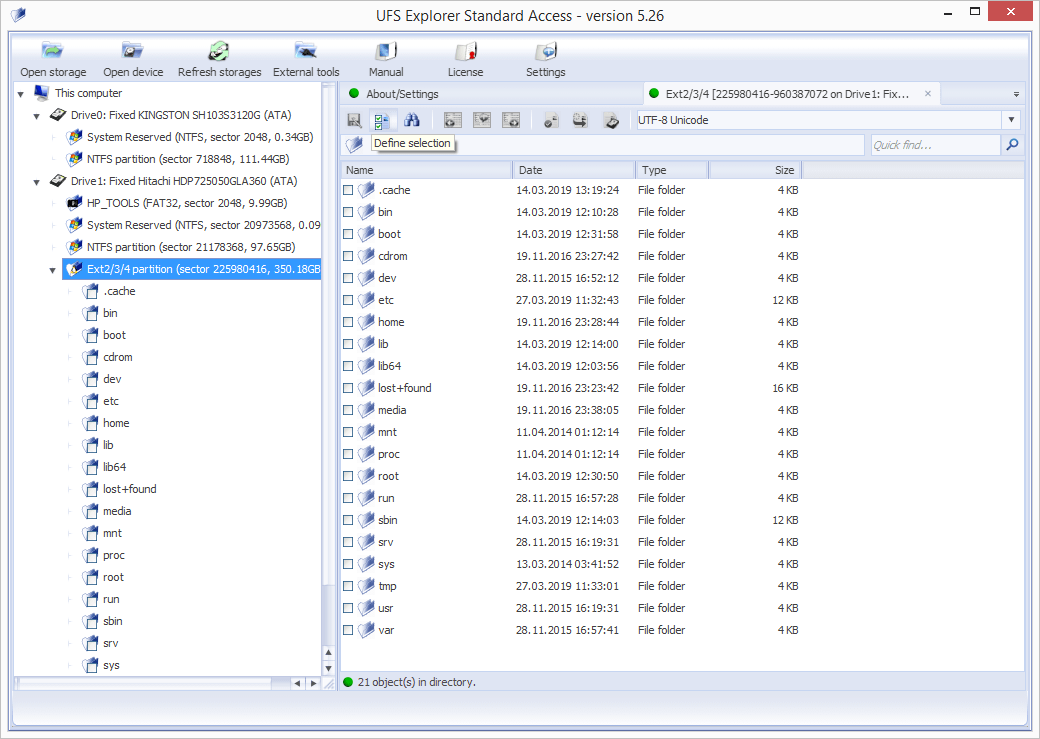This screenshot has width=1040, height=739.
Task: Click the Open device icon
Action: (133, 52)
